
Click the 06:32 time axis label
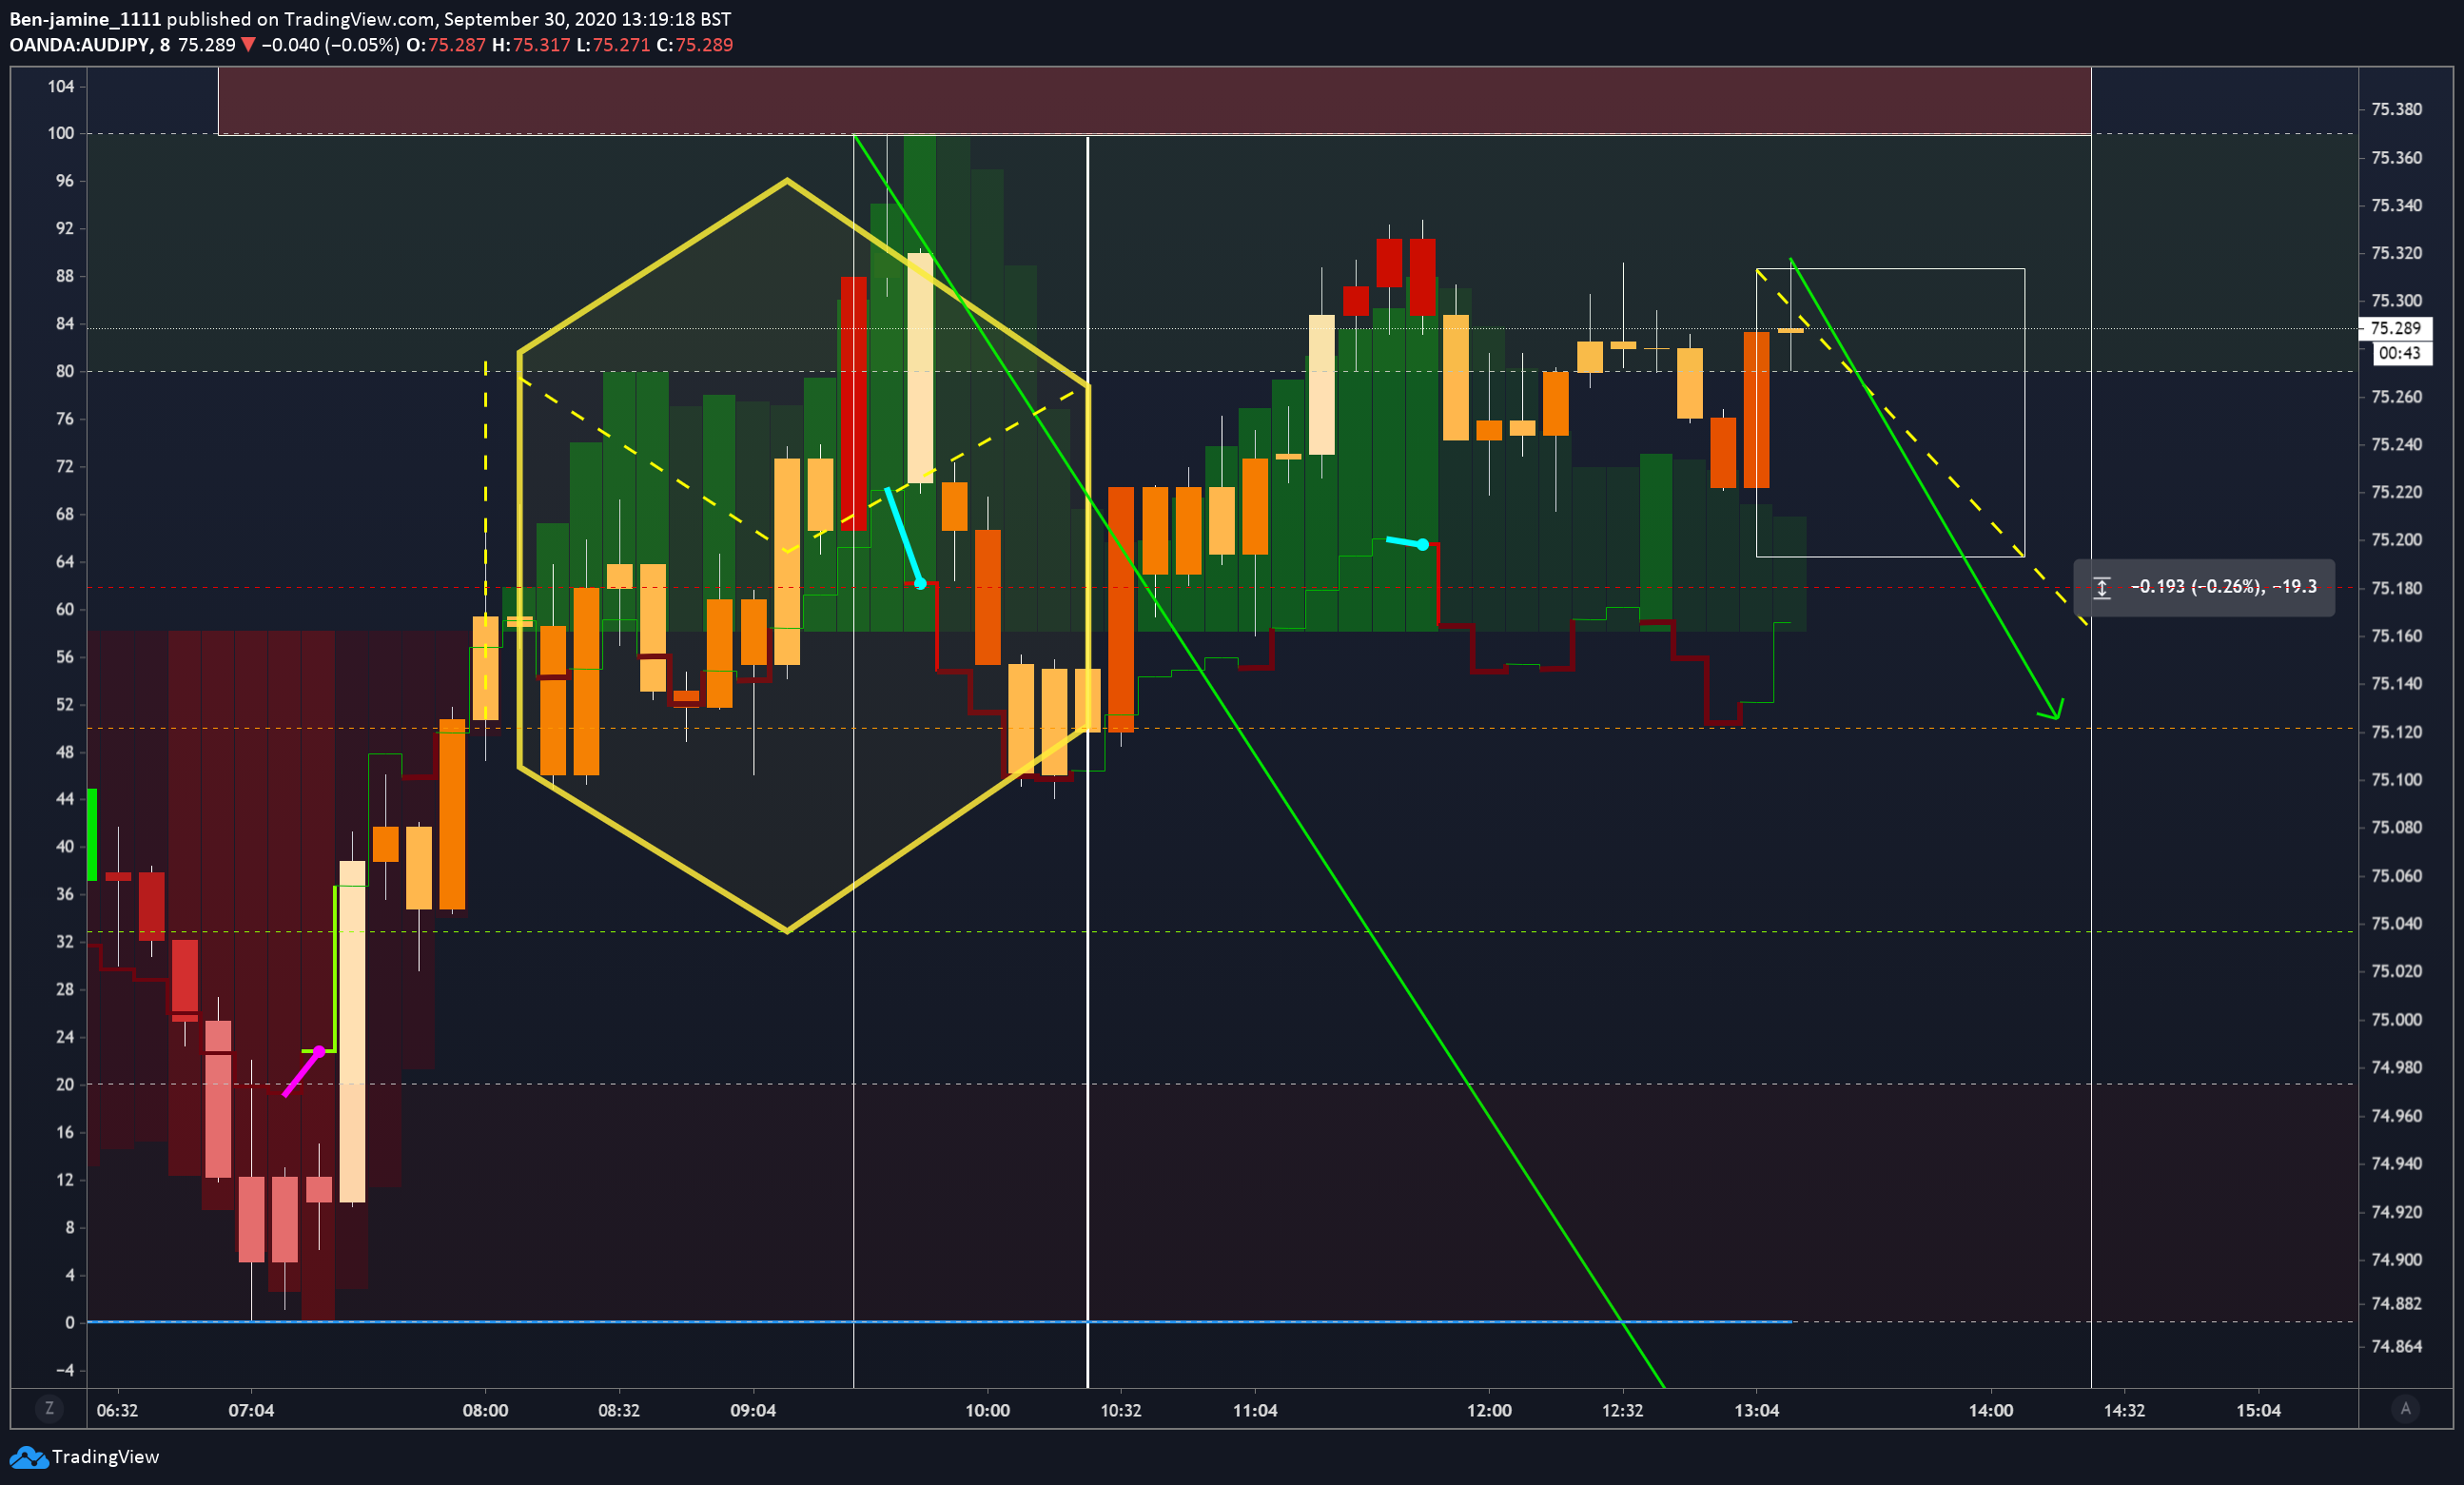click(117, 1410)
